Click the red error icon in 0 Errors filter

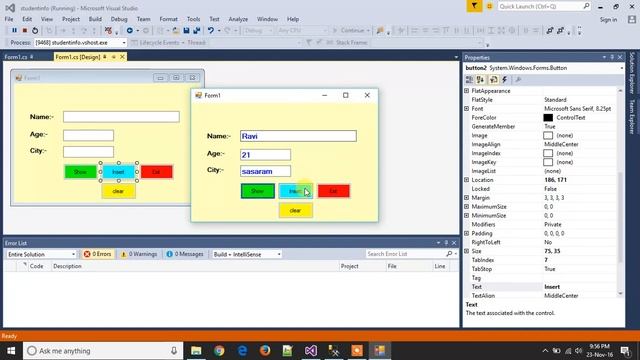tap(87, 254)
